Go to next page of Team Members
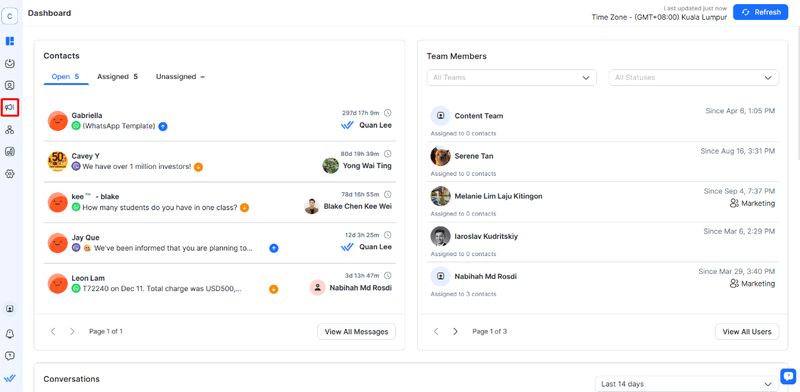The height and width of the screenshot is (392, 800). [455, 331]
